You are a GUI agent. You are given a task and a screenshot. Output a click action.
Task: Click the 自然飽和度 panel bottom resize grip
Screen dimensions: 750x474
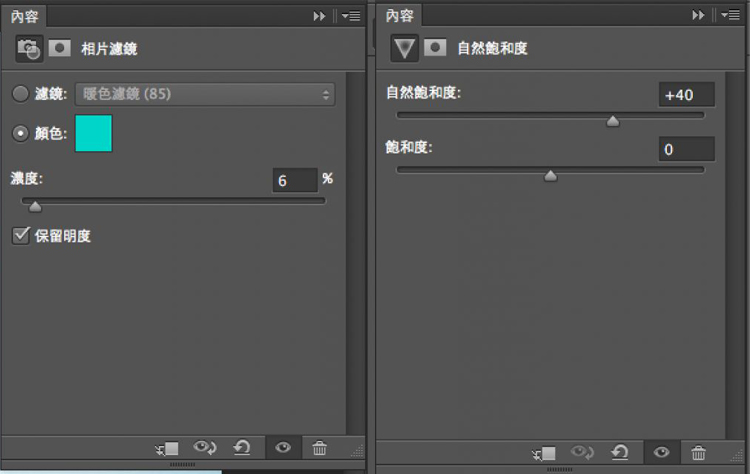[559, 469]
